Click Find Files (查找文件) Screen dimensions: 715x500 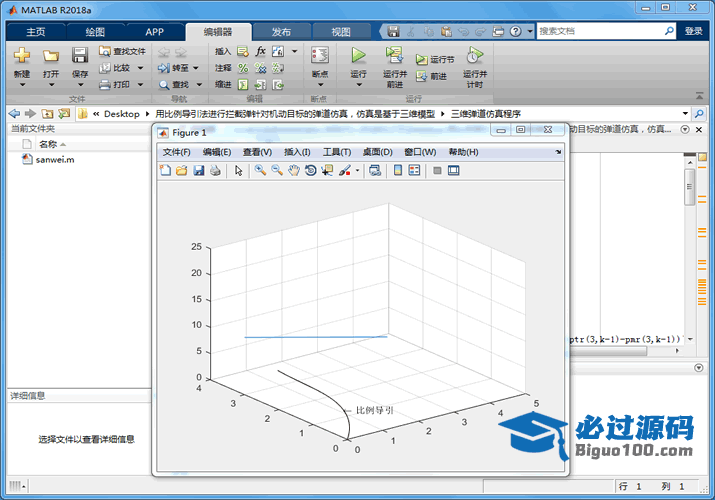122,51
